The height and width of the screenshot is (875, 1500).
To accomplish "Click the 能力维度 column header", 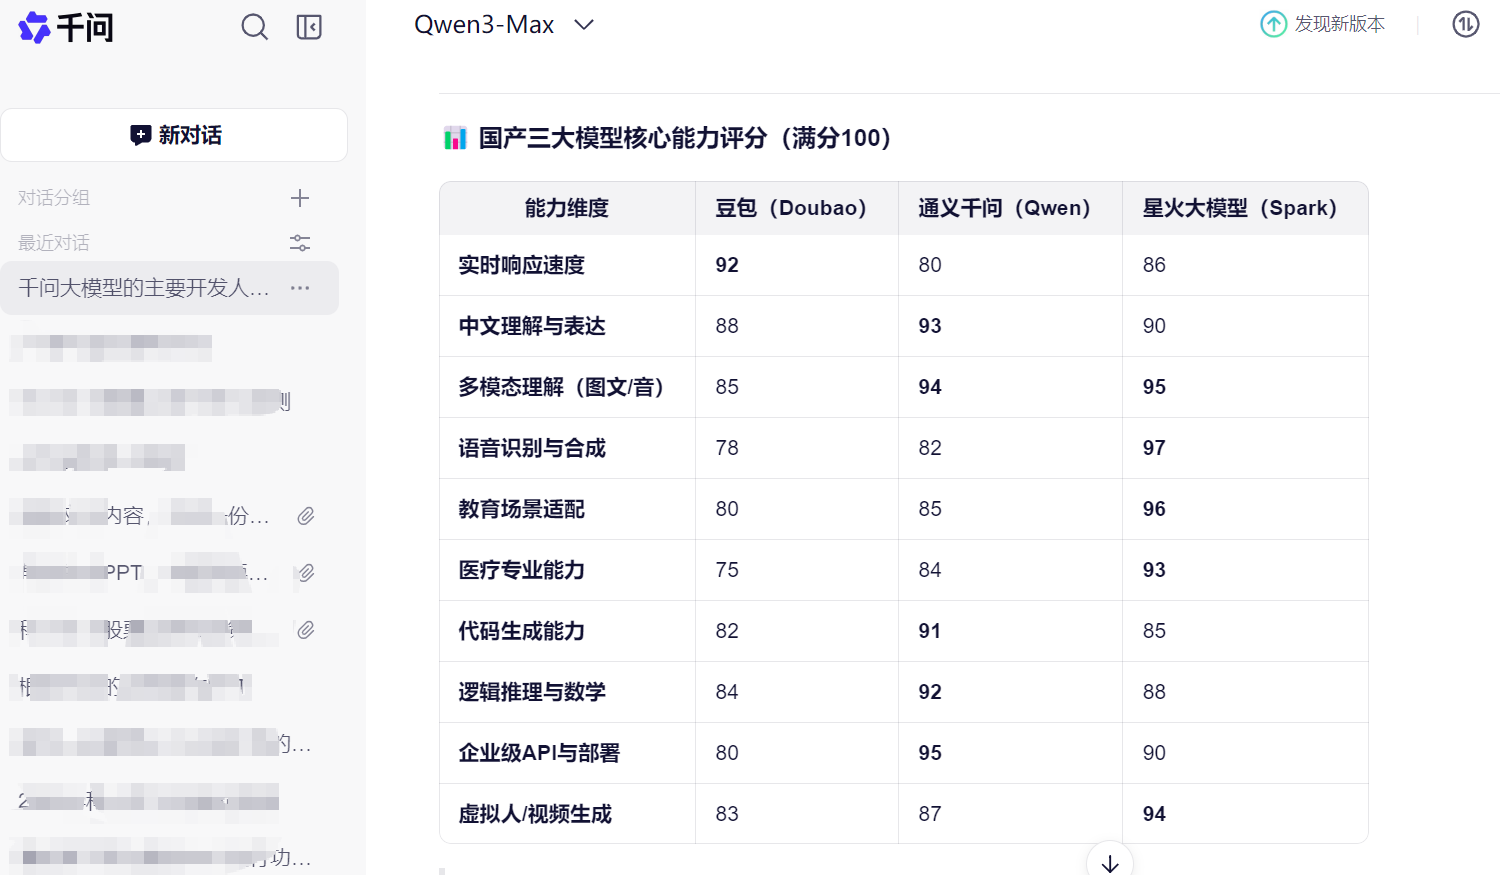I will (567, 208).
